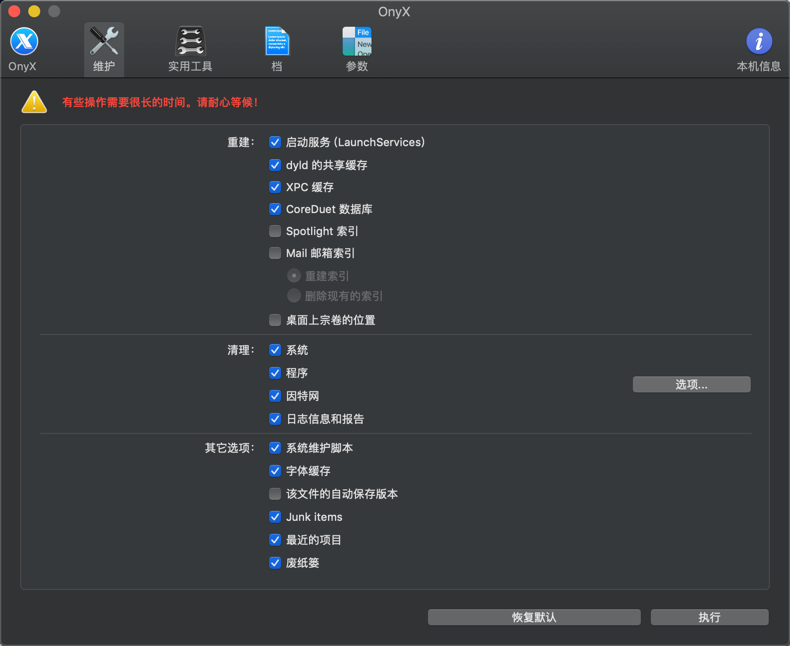Toggle 因特网 cleaning checkbox
Image resolution: width=790 pixels, height=646 pixels.
click(x=275, y=396)
